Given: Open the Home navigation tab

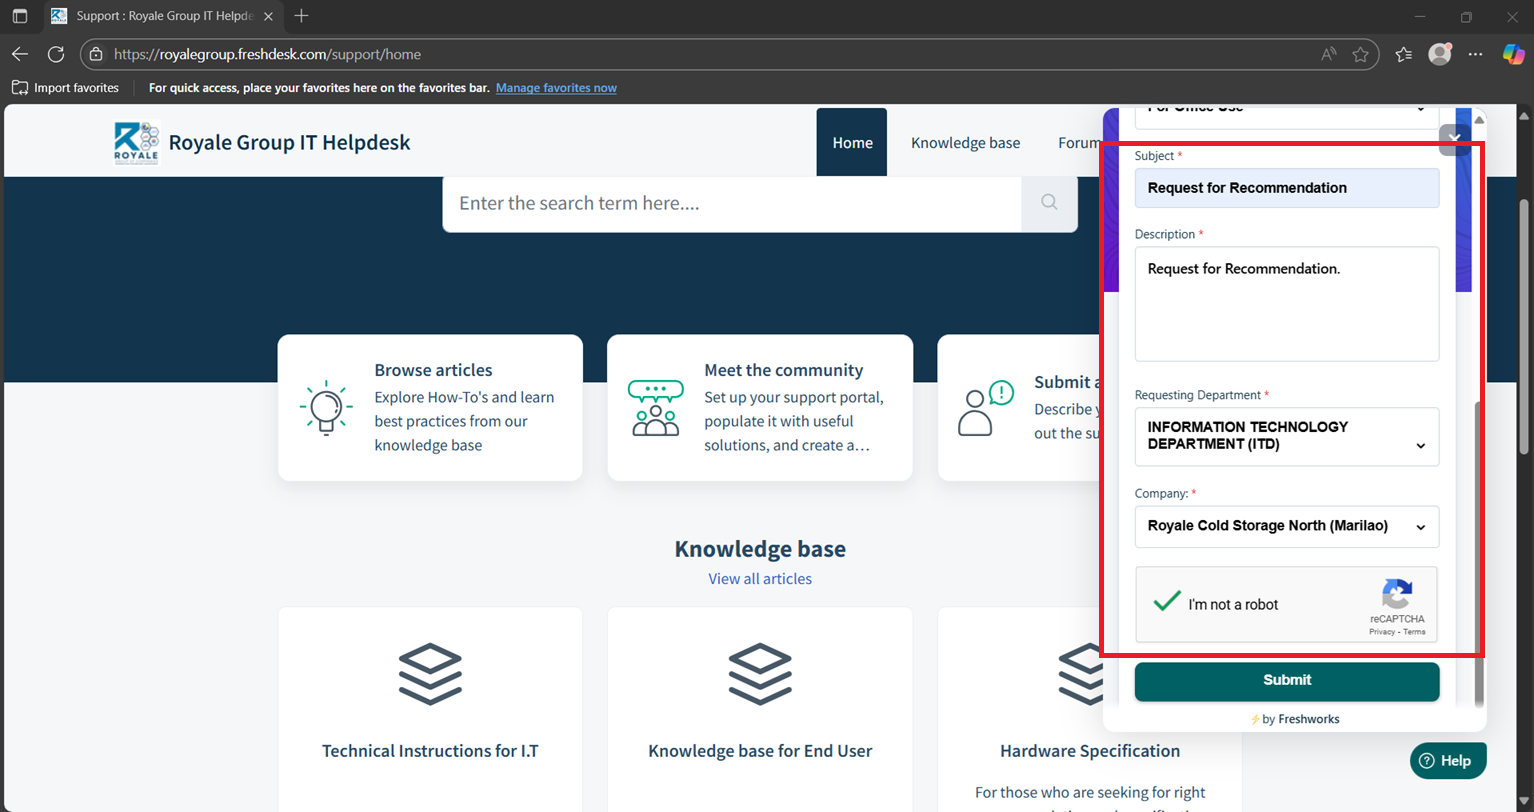Looking at the screenshot, I should [x=852, y=142].
